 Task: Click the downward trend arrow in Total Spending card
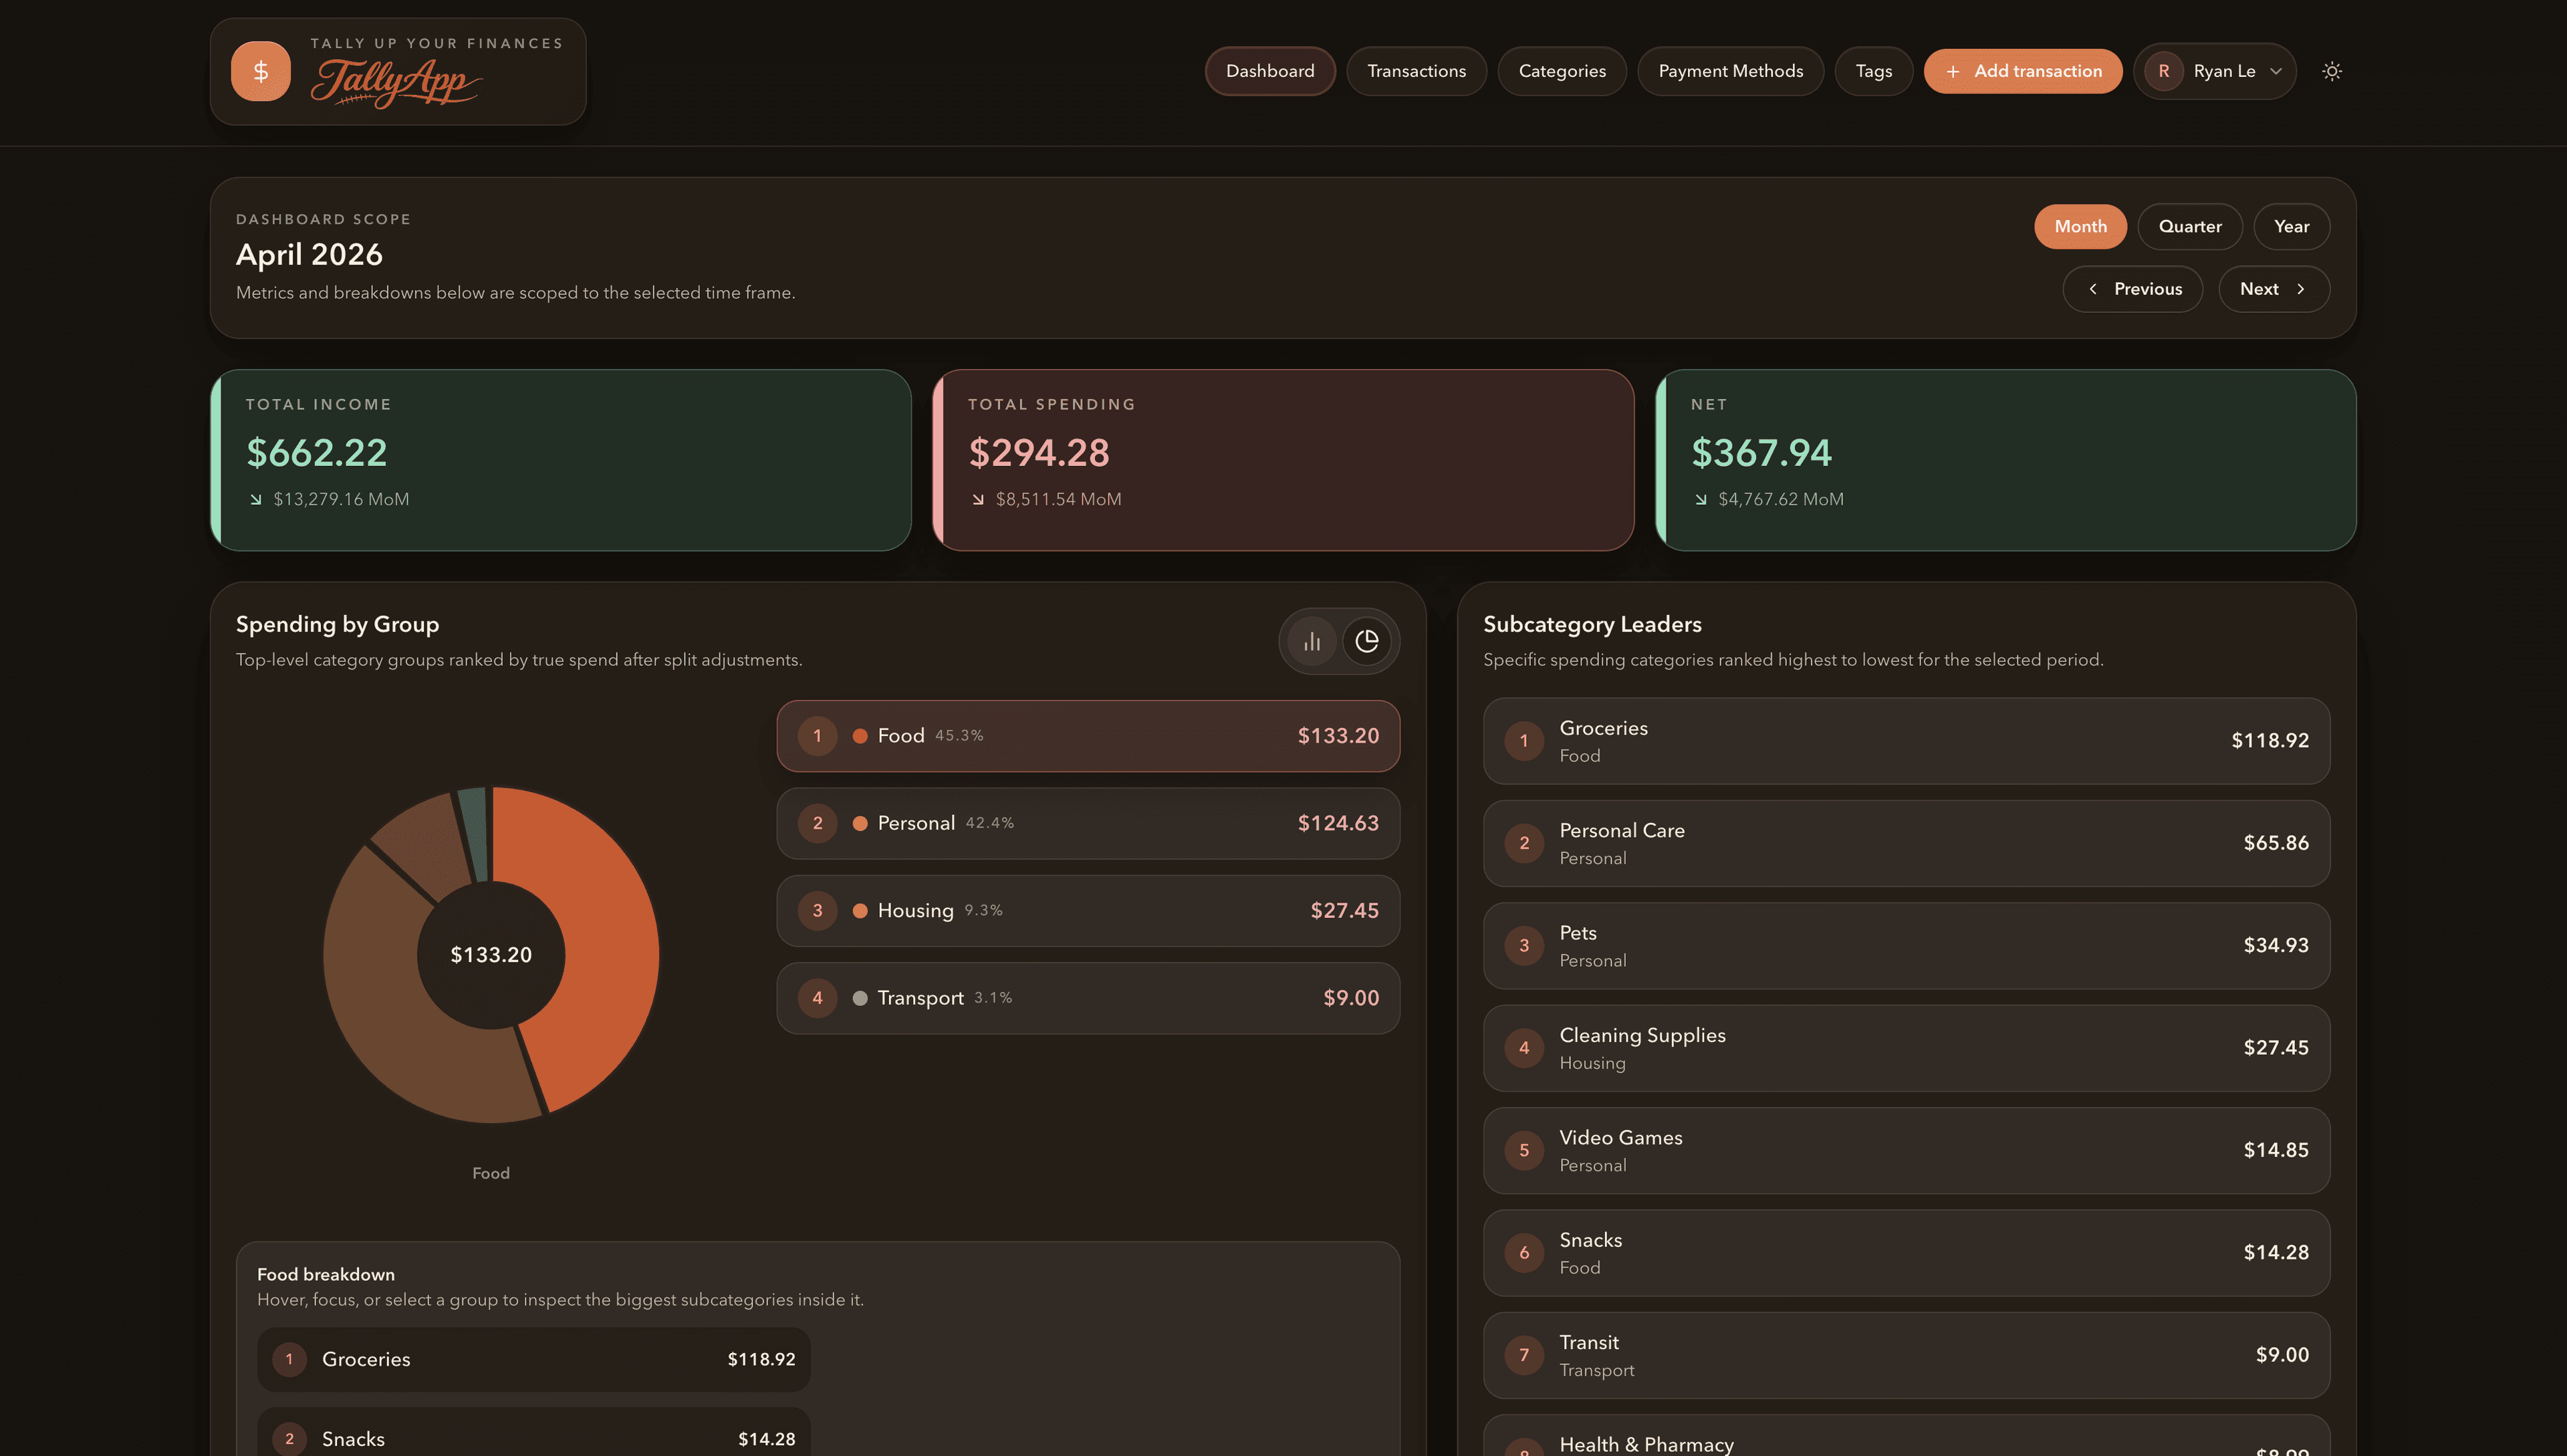[977, 498]
